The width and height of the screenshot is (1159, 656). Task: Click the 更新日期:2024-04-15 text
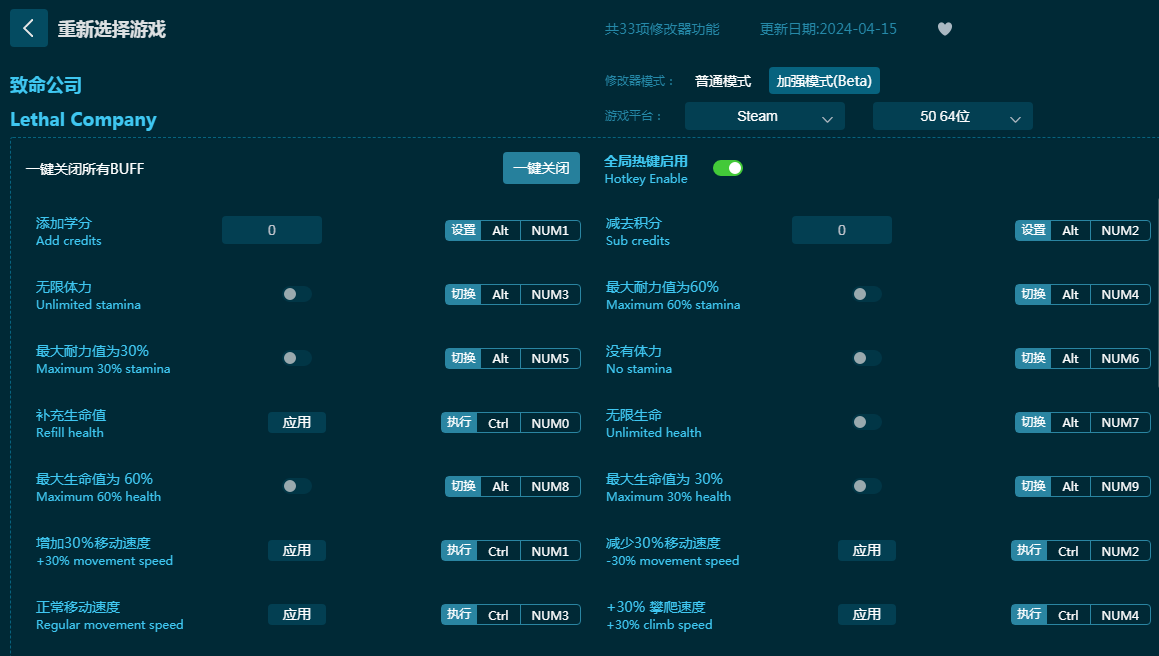(x=828, y=29)
